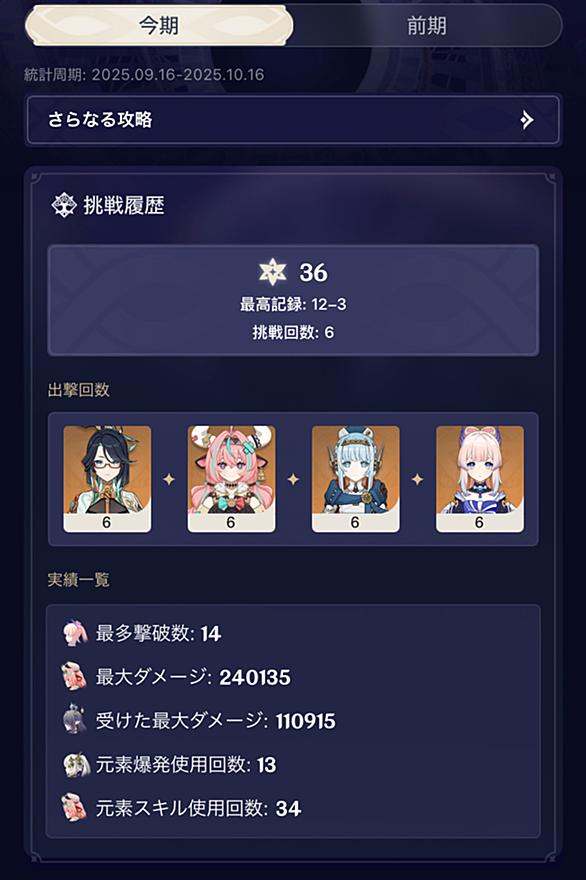The image size is (586, 880).
Task: Select the blue-haired character with hat portrait
Action: 356,479
